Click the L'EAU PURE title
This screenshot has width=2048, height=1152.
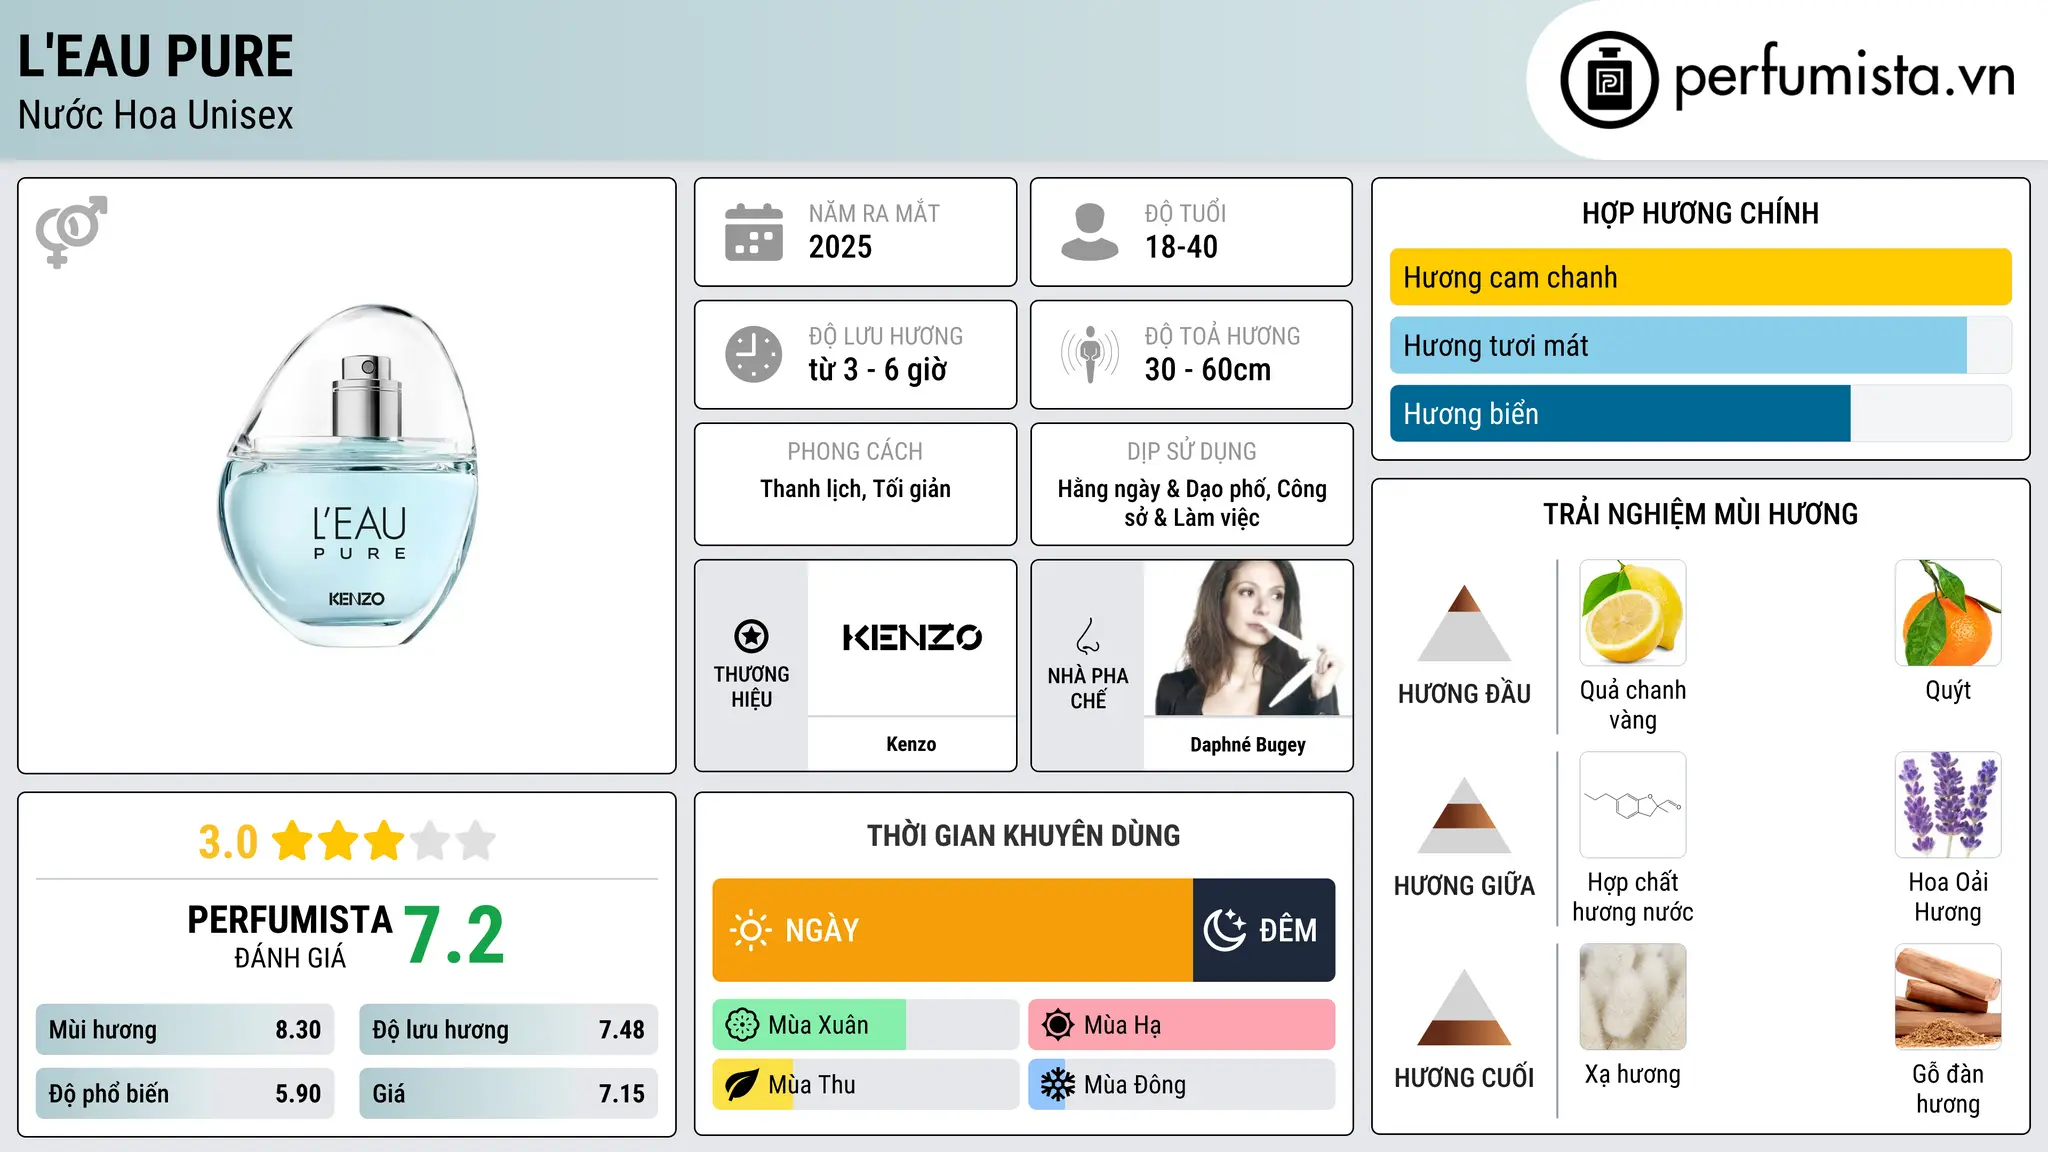[x=155, y=56]
